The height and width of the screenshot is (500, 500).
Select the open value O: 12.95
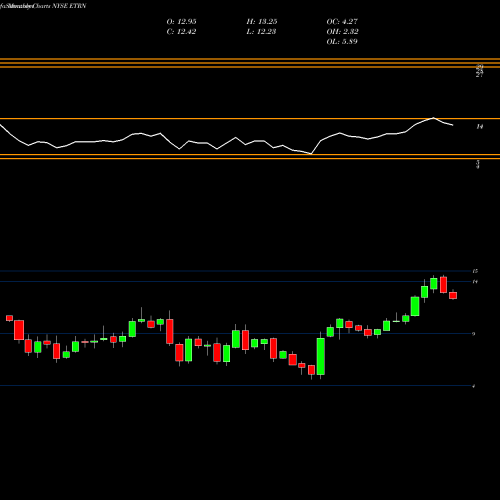(181, 22)
